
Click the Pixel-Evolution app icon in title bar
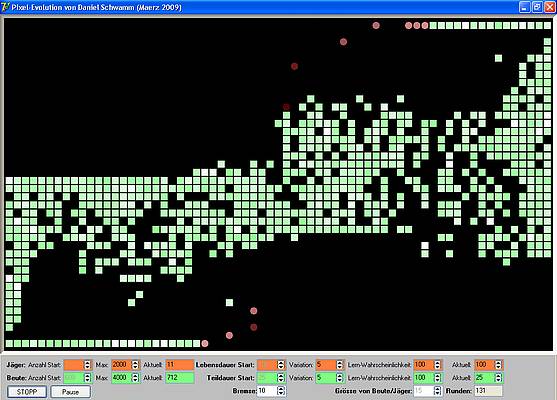(5, 7)
